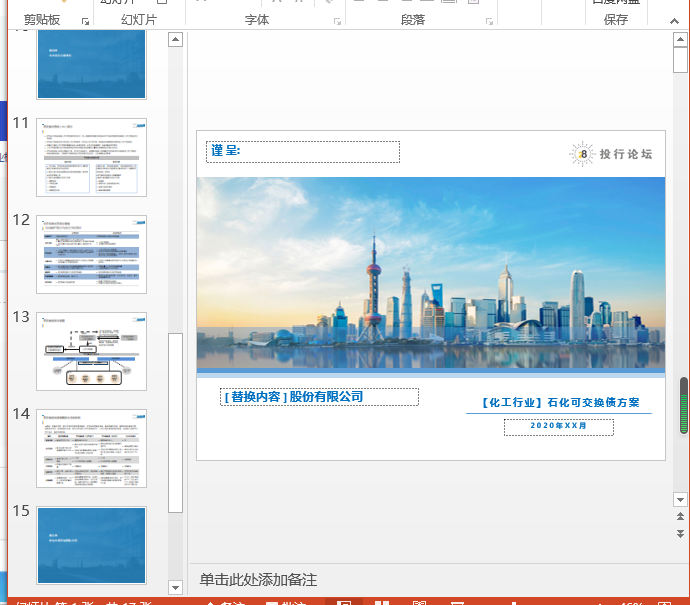Click the 保存 group label

pyautogui.click(x=616, y=20)
